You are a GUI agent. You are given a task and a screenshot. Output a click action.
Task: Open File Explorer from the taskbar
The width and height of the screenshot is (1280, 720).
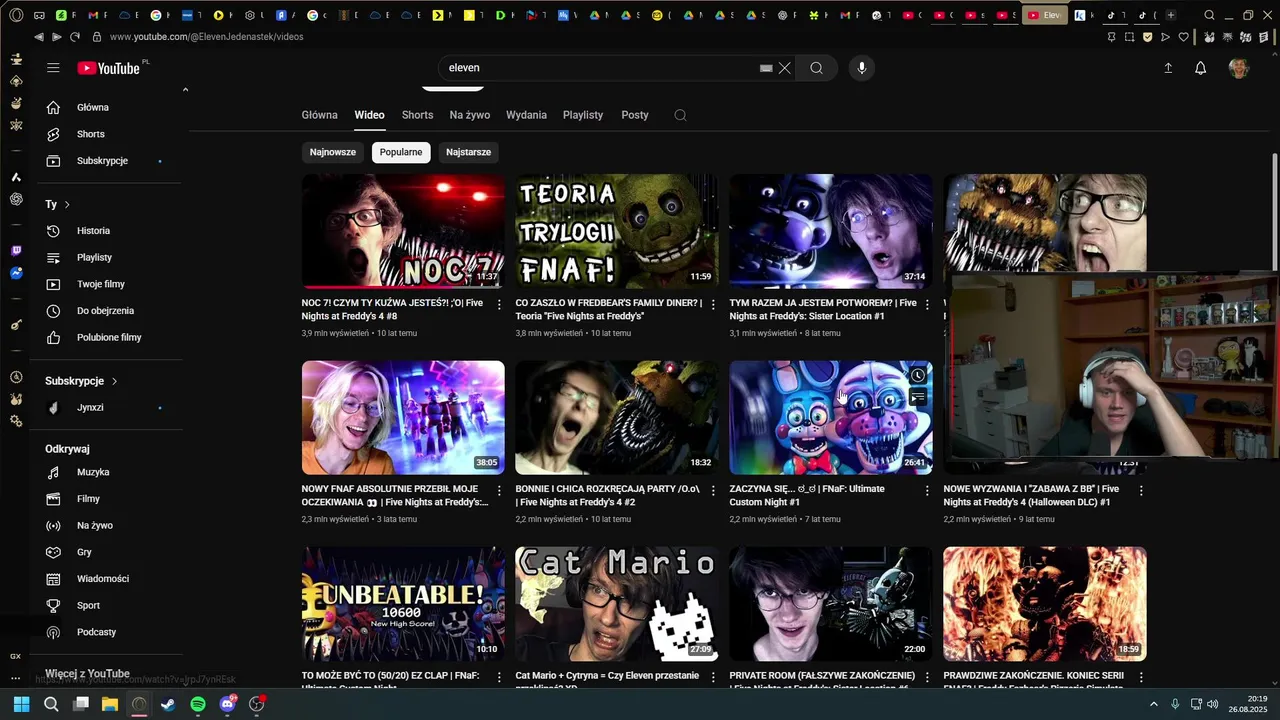[x=110, y=704]
